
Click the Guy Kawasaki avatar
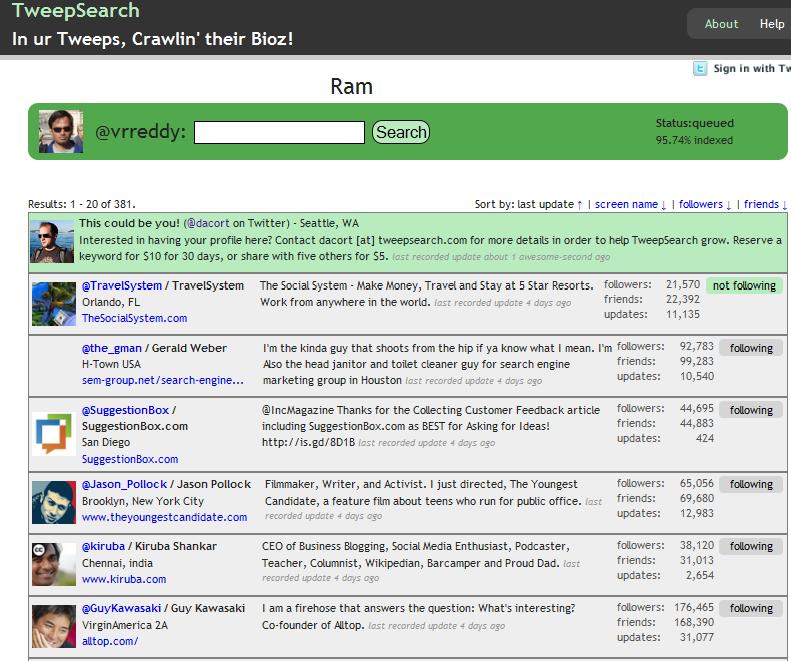[x=53, y=626]
